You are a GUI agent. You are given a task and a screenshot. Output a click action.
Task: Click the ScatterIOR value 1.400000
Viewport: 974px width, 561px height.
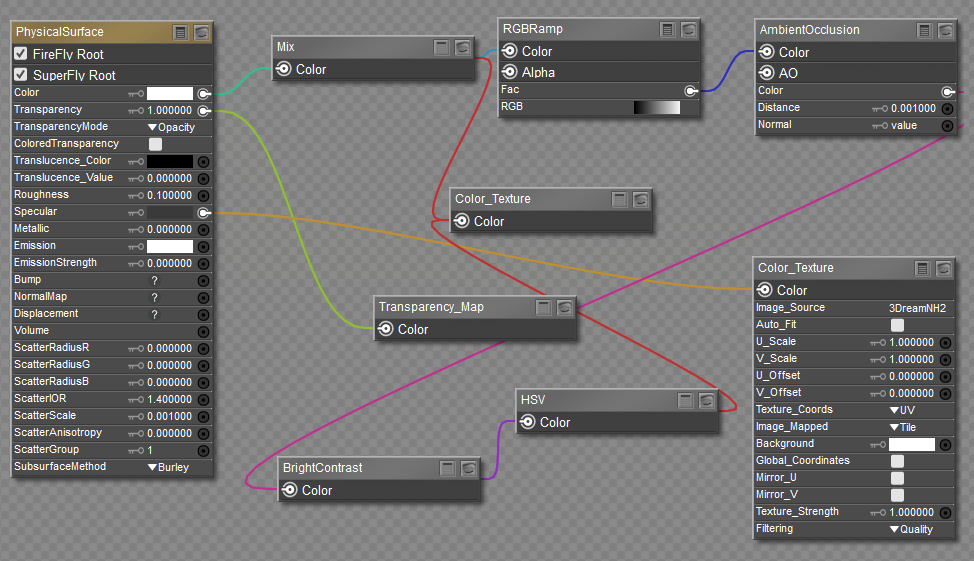(170, 399)
